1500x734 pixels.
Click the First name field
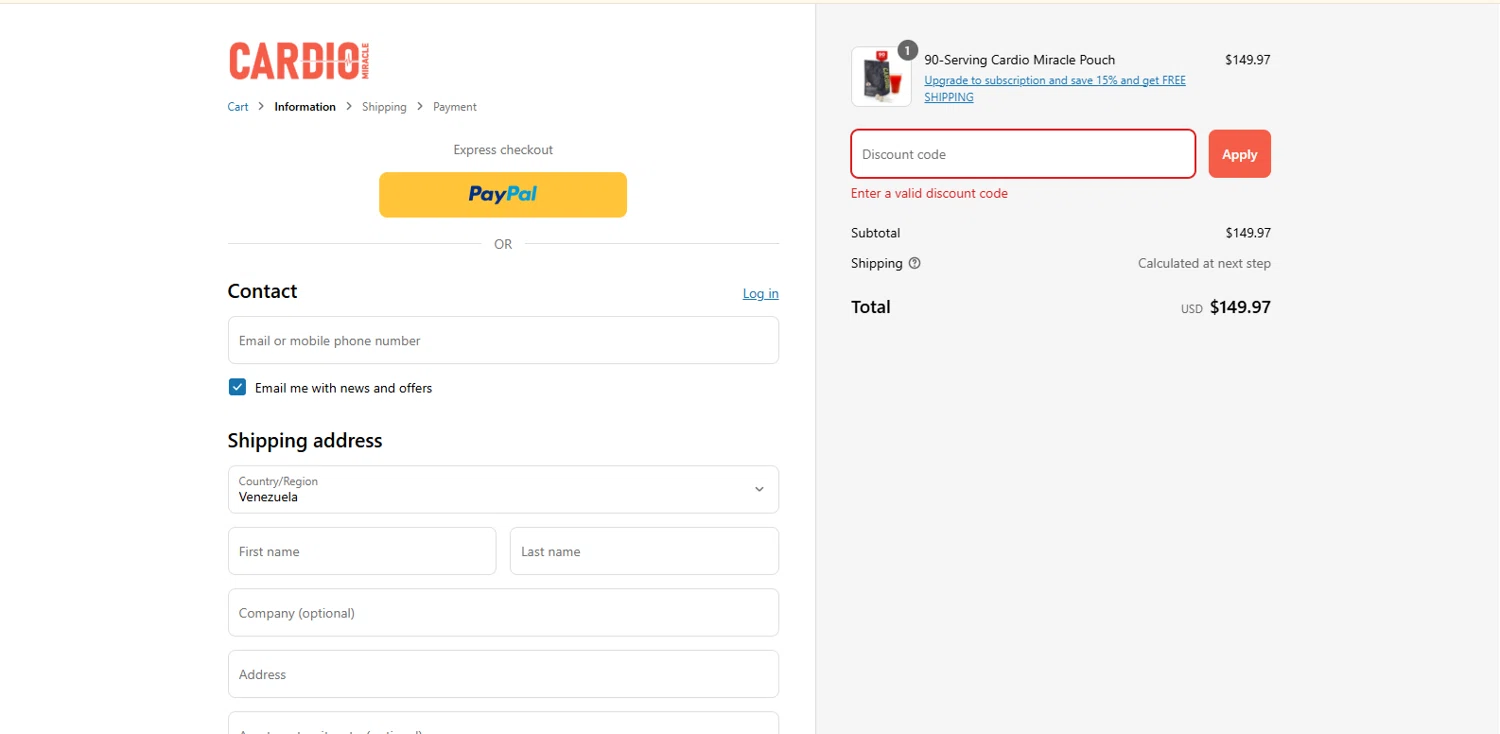pos(362,551)
